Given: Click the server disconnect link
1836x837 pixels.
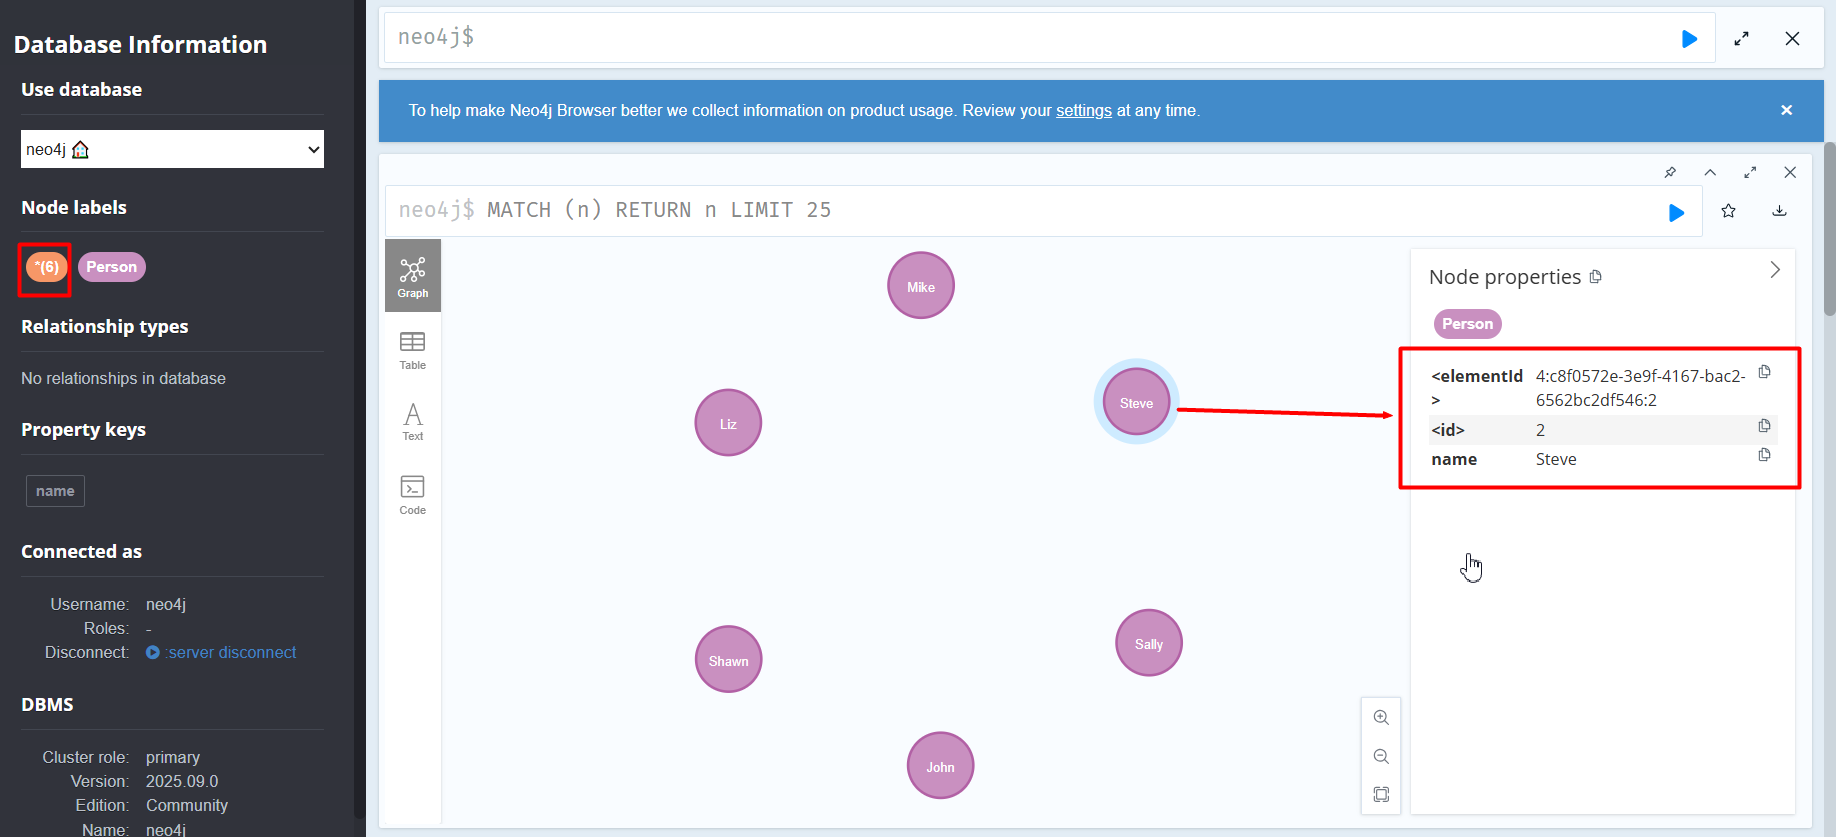Looking at the screenshot, I should pyautogui.click(x=231, y=652).
